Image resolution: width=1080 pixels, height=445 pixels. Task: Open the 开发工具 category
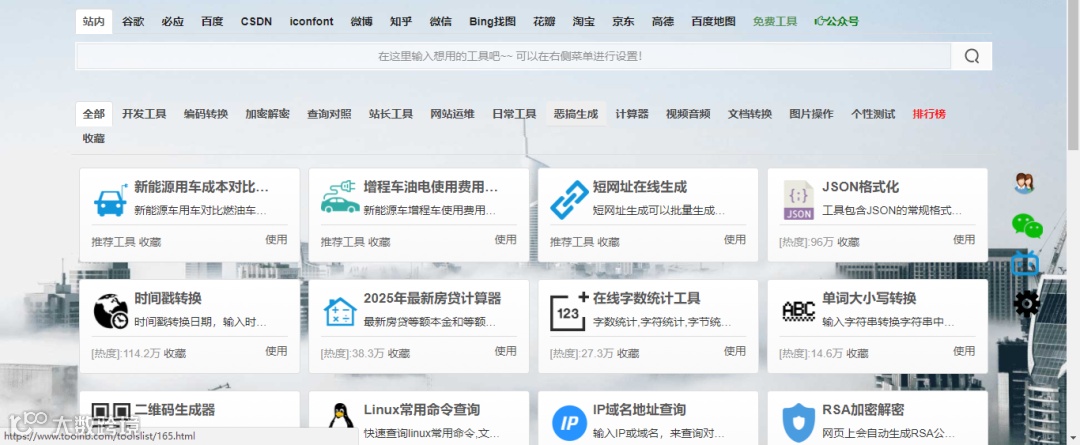tap(144, 114)
